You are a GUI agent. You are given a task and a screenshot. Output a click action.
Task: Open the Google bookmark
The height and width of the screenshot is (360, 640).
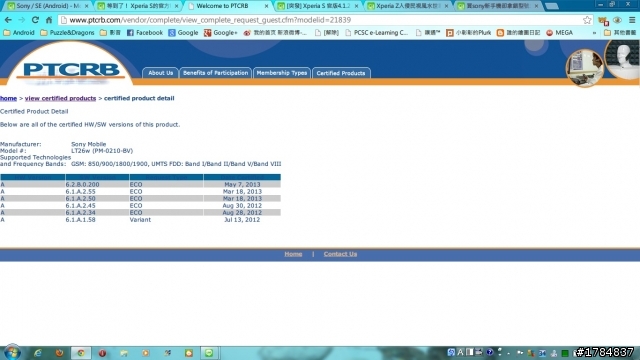coord(183,33)
